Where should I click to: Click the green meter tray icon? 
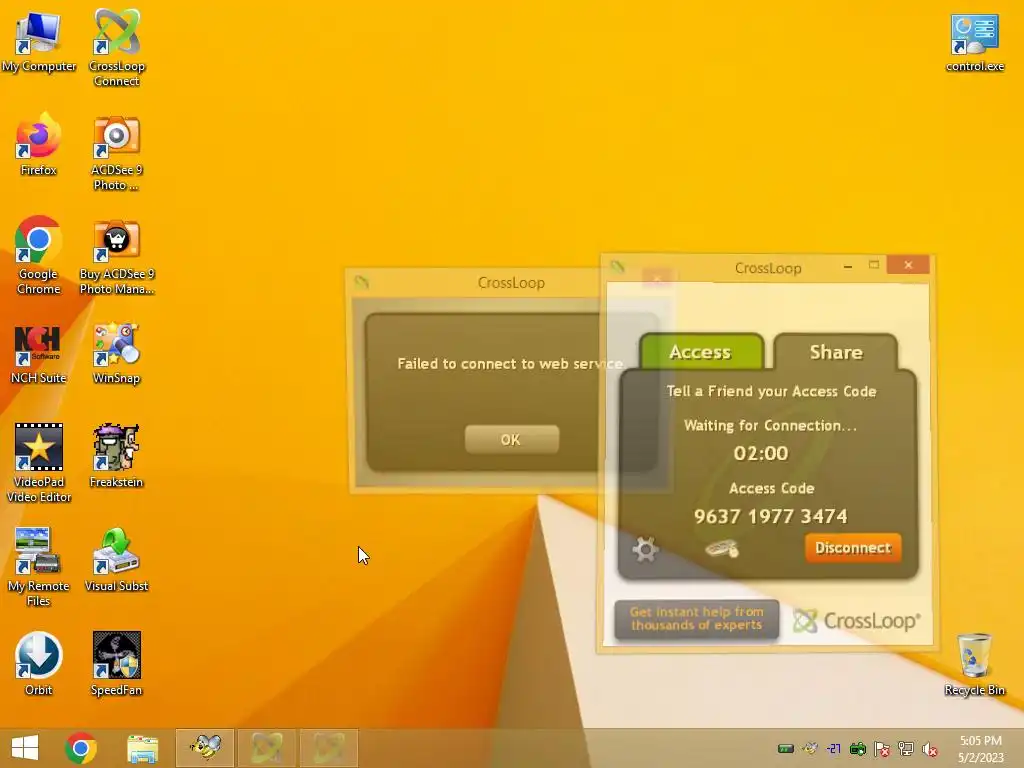point(786,748)
